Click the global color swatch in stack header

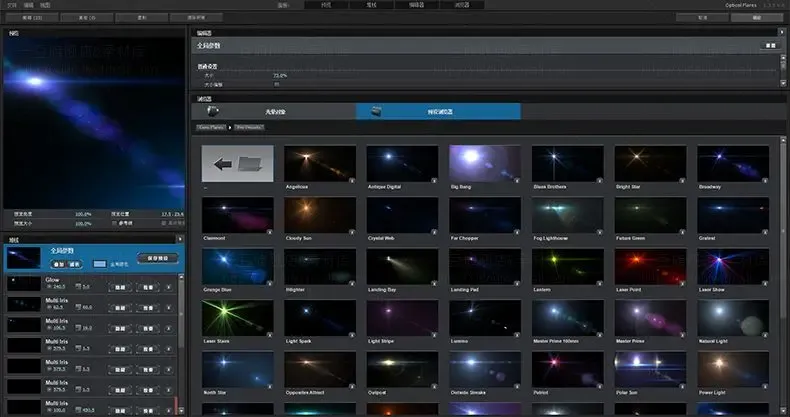point(100,264)
